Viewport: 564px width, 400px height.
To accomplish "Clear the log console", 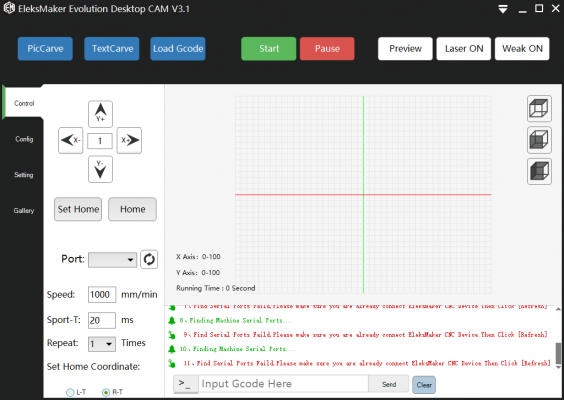I will click(424, 385).
